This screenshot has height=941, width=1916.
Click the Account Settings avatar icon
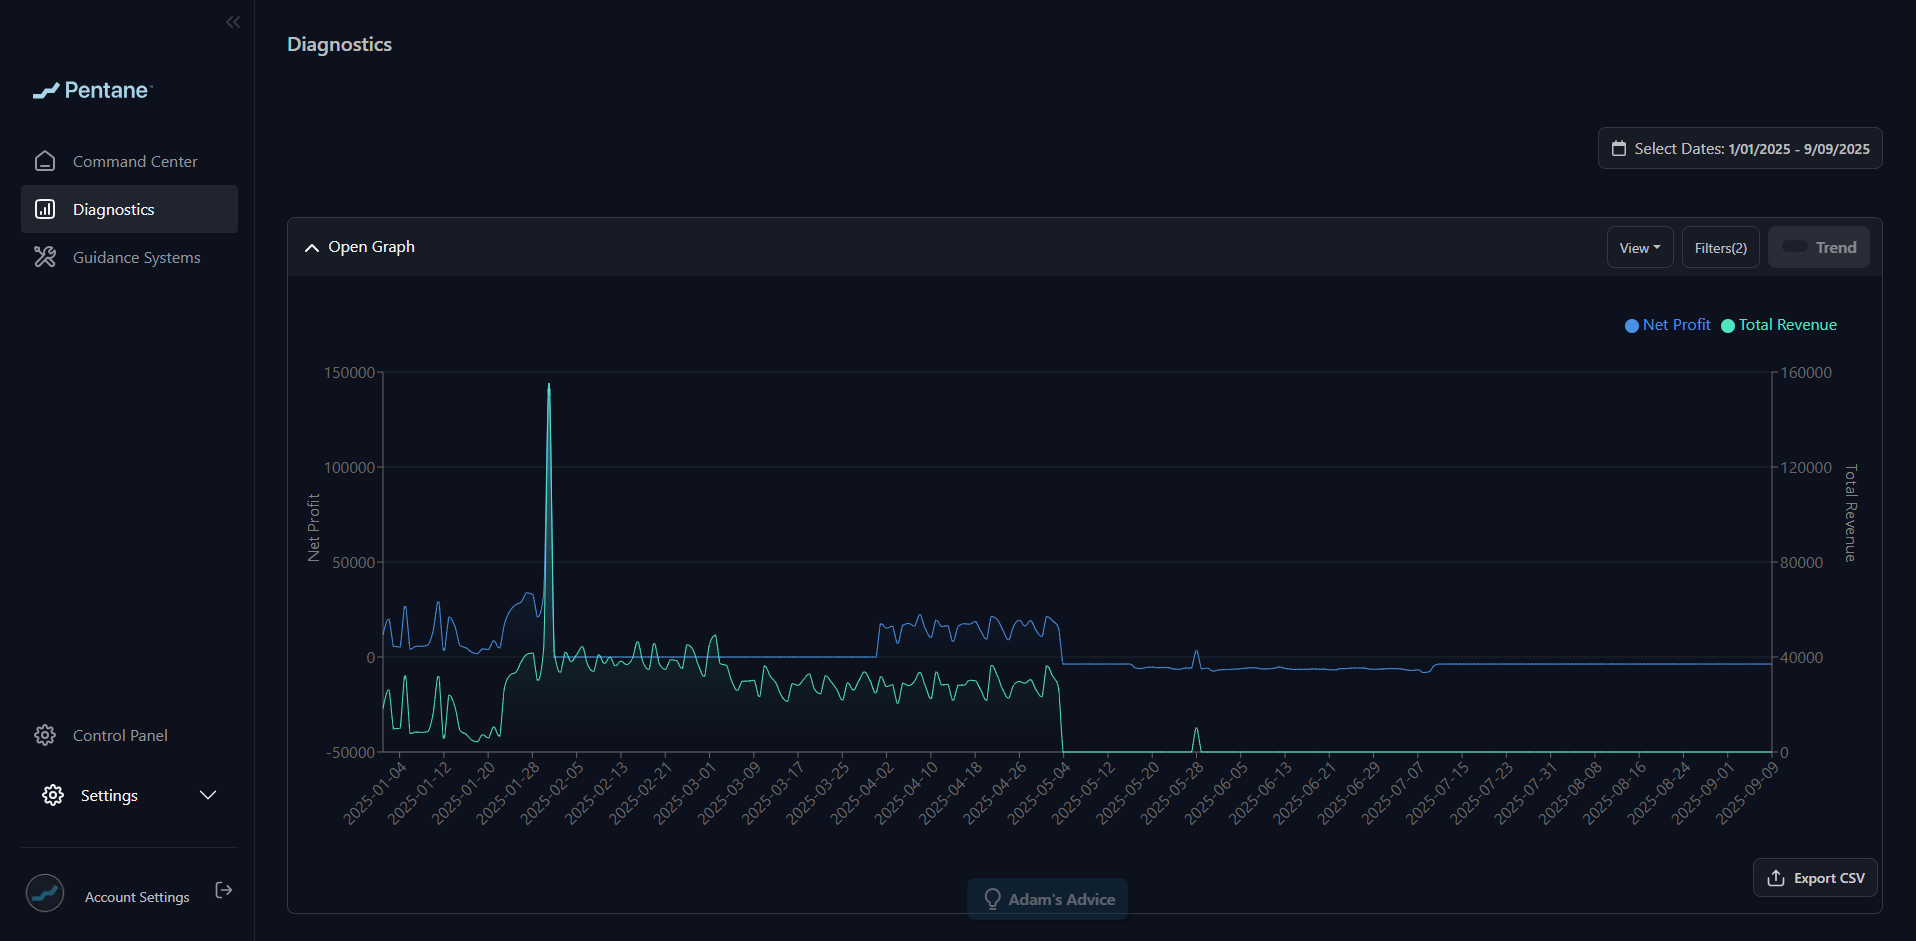click(45, 893)
